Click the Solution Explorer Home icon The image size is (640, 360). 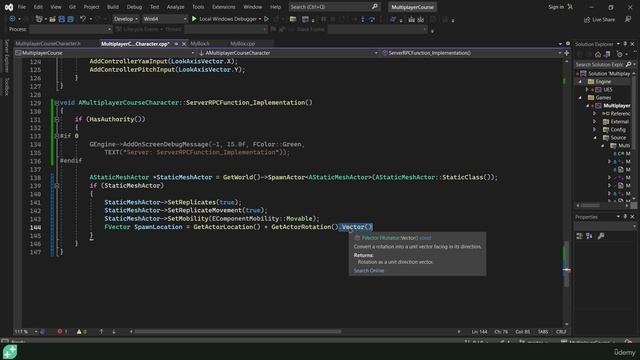pos(598,54)
